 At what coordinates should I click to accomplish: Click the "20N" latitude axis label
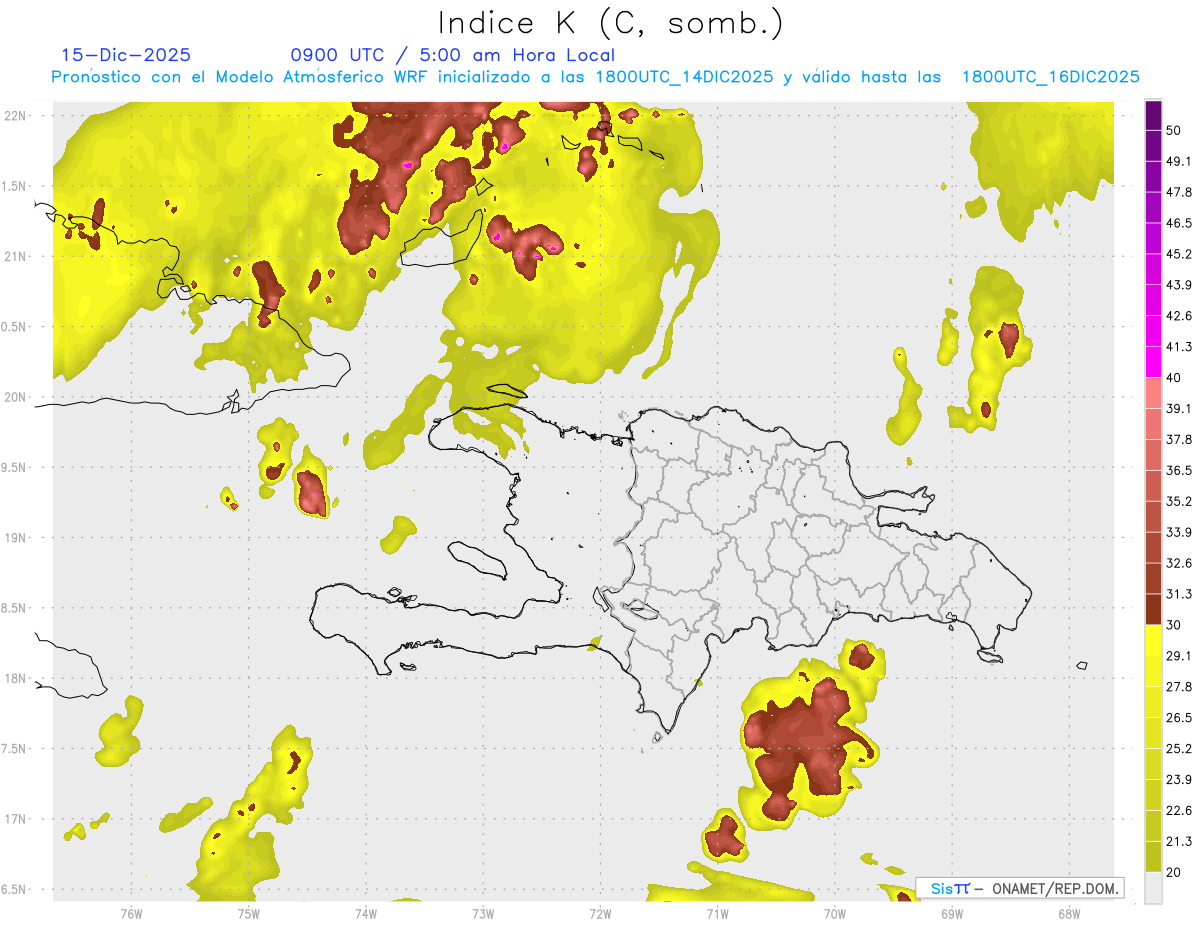point(16,397)
